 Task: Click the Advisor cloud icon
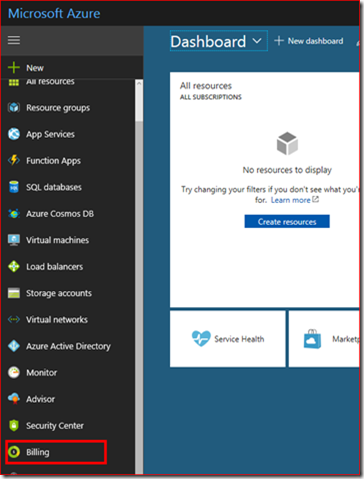[x=14, y=399]
